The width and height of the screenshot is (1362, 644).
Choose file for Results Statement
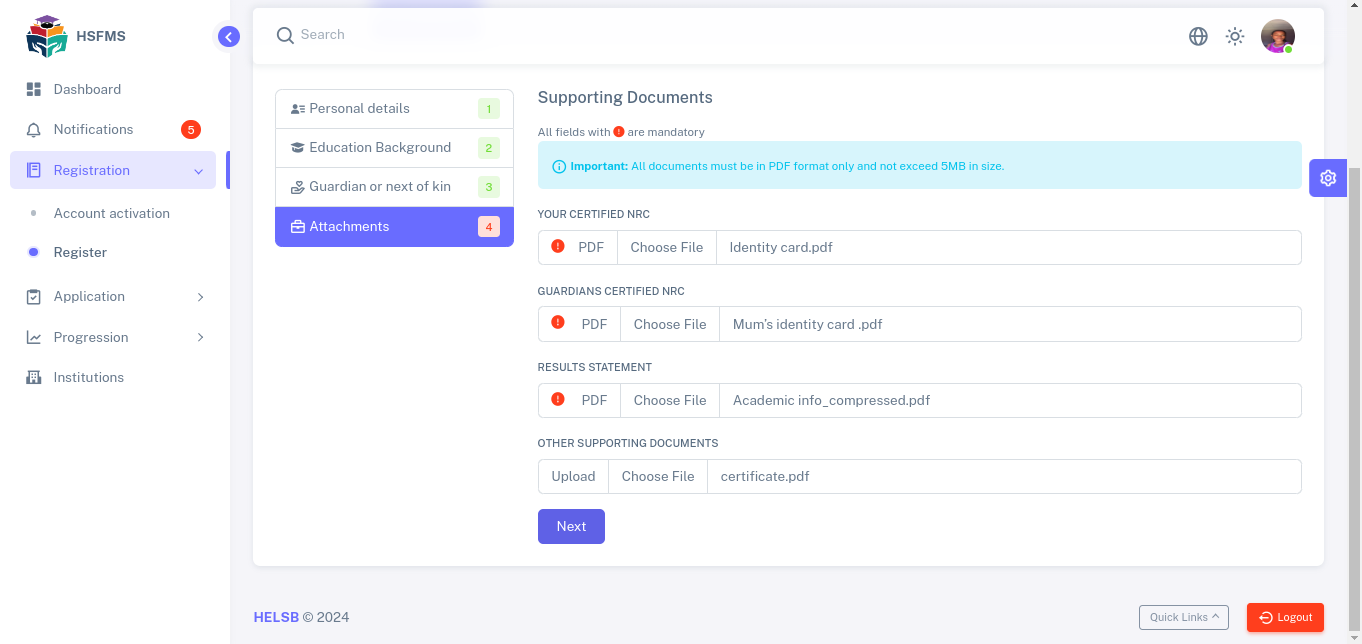tap(670, 400)
